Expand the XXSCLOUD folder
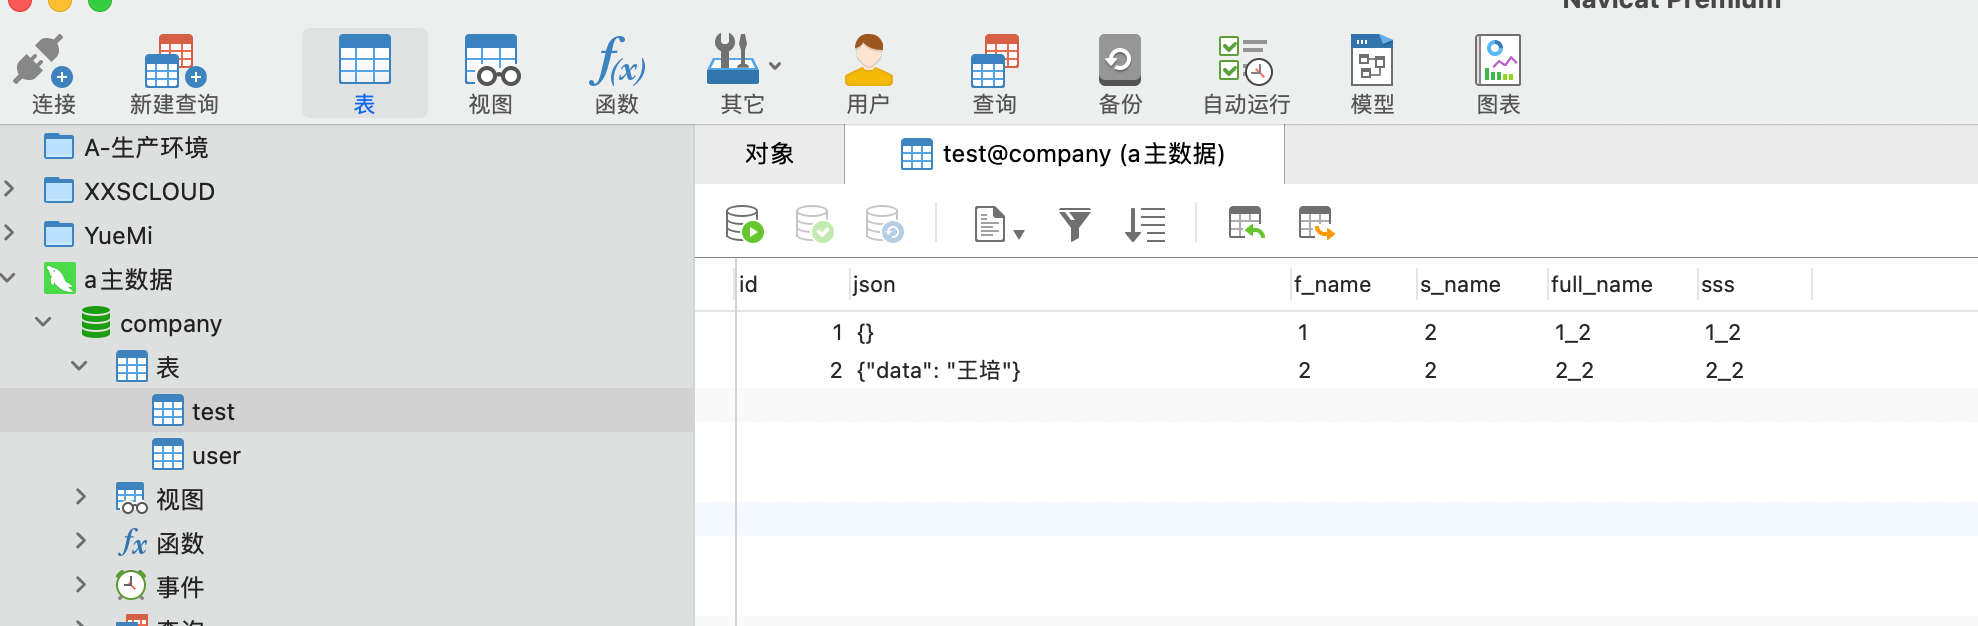Image resolution: width=1978 pixels, height=626 pixels. coord(9,189)
